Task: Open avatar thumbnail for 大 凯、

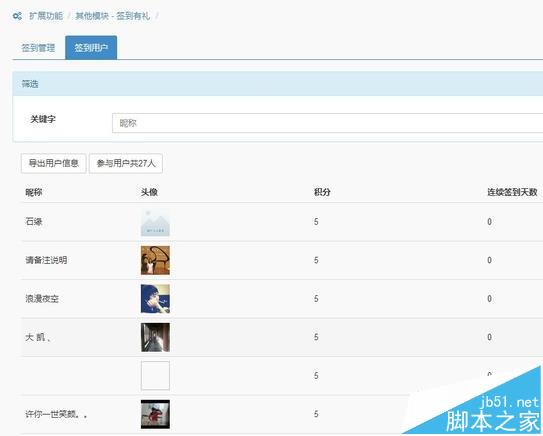Action: pos(155,337)
